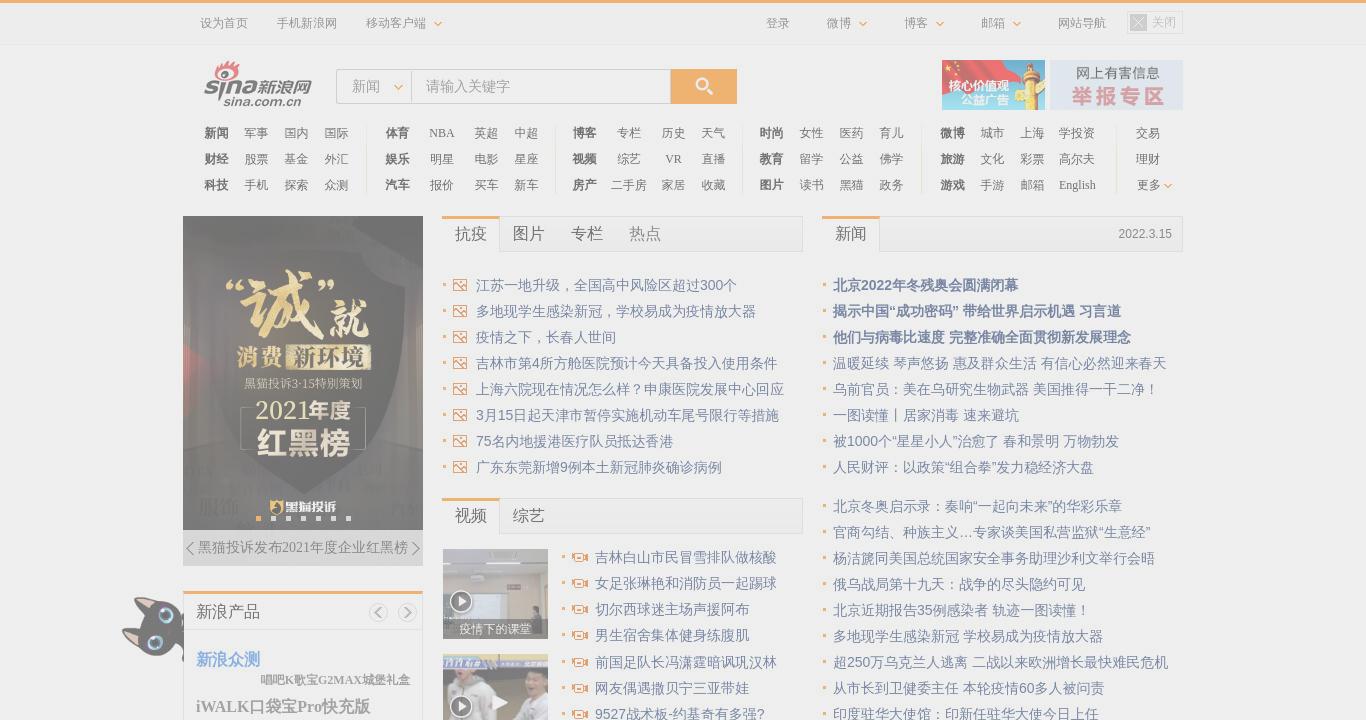Click envelope icon beside 3月15日起天津市 headline
This screenshot has width=1366, height=720.
coord(460,415)
